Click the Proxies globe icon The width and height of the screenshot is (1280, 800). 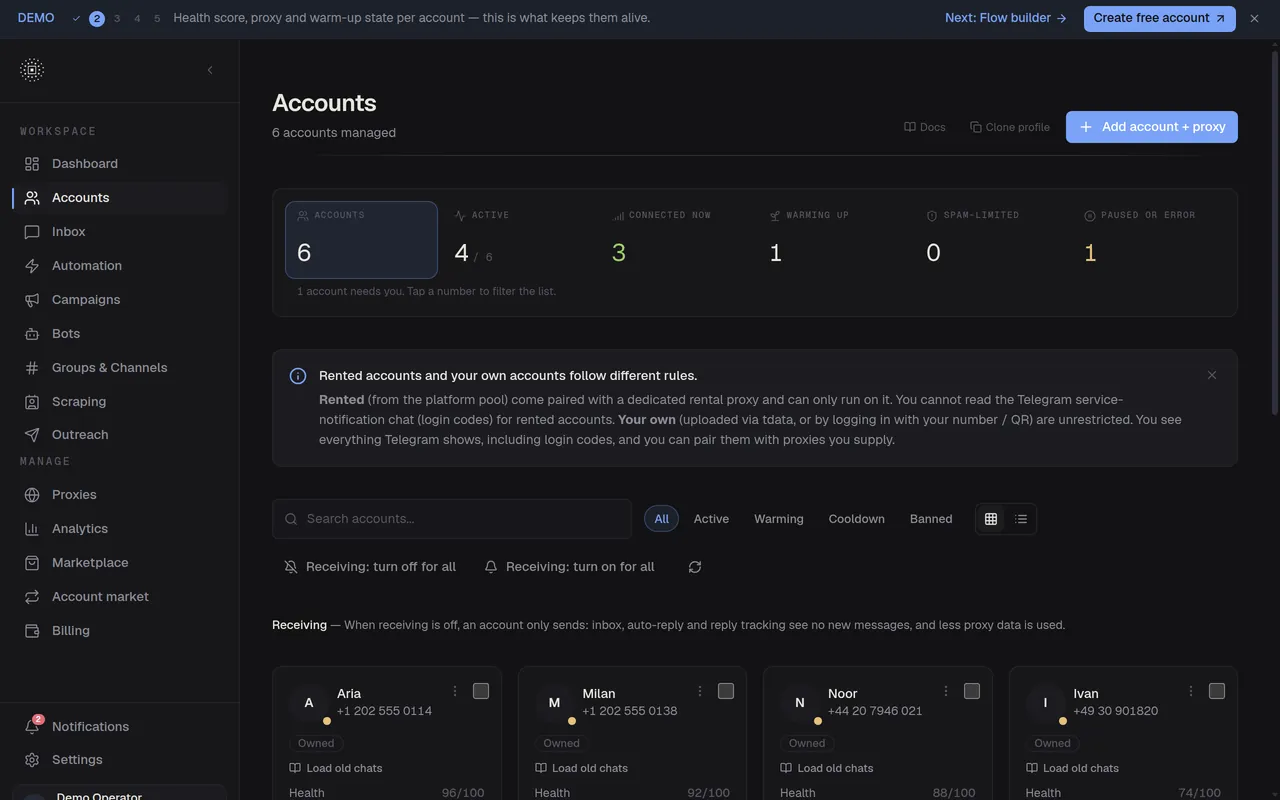click(x=32, y=495)
